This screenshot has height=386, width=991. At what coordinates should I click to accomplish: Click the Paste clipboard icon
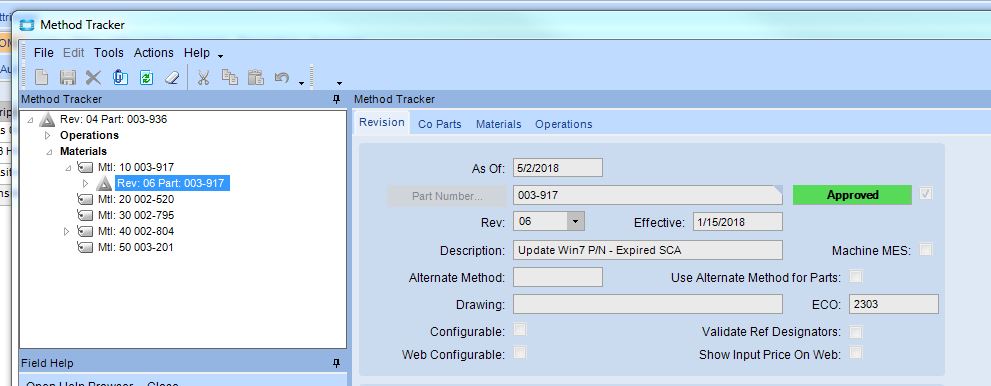(x=255, y=77)
